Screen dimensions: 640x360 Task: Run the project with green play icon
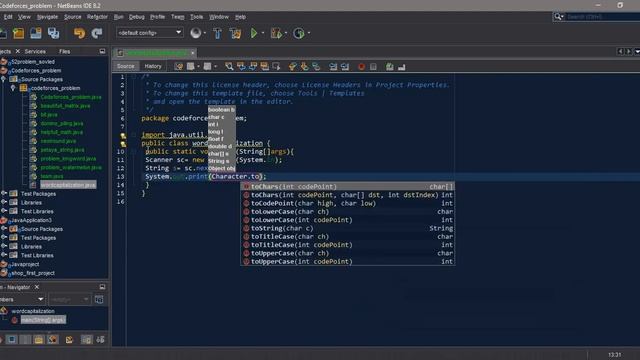pos(254,33)
